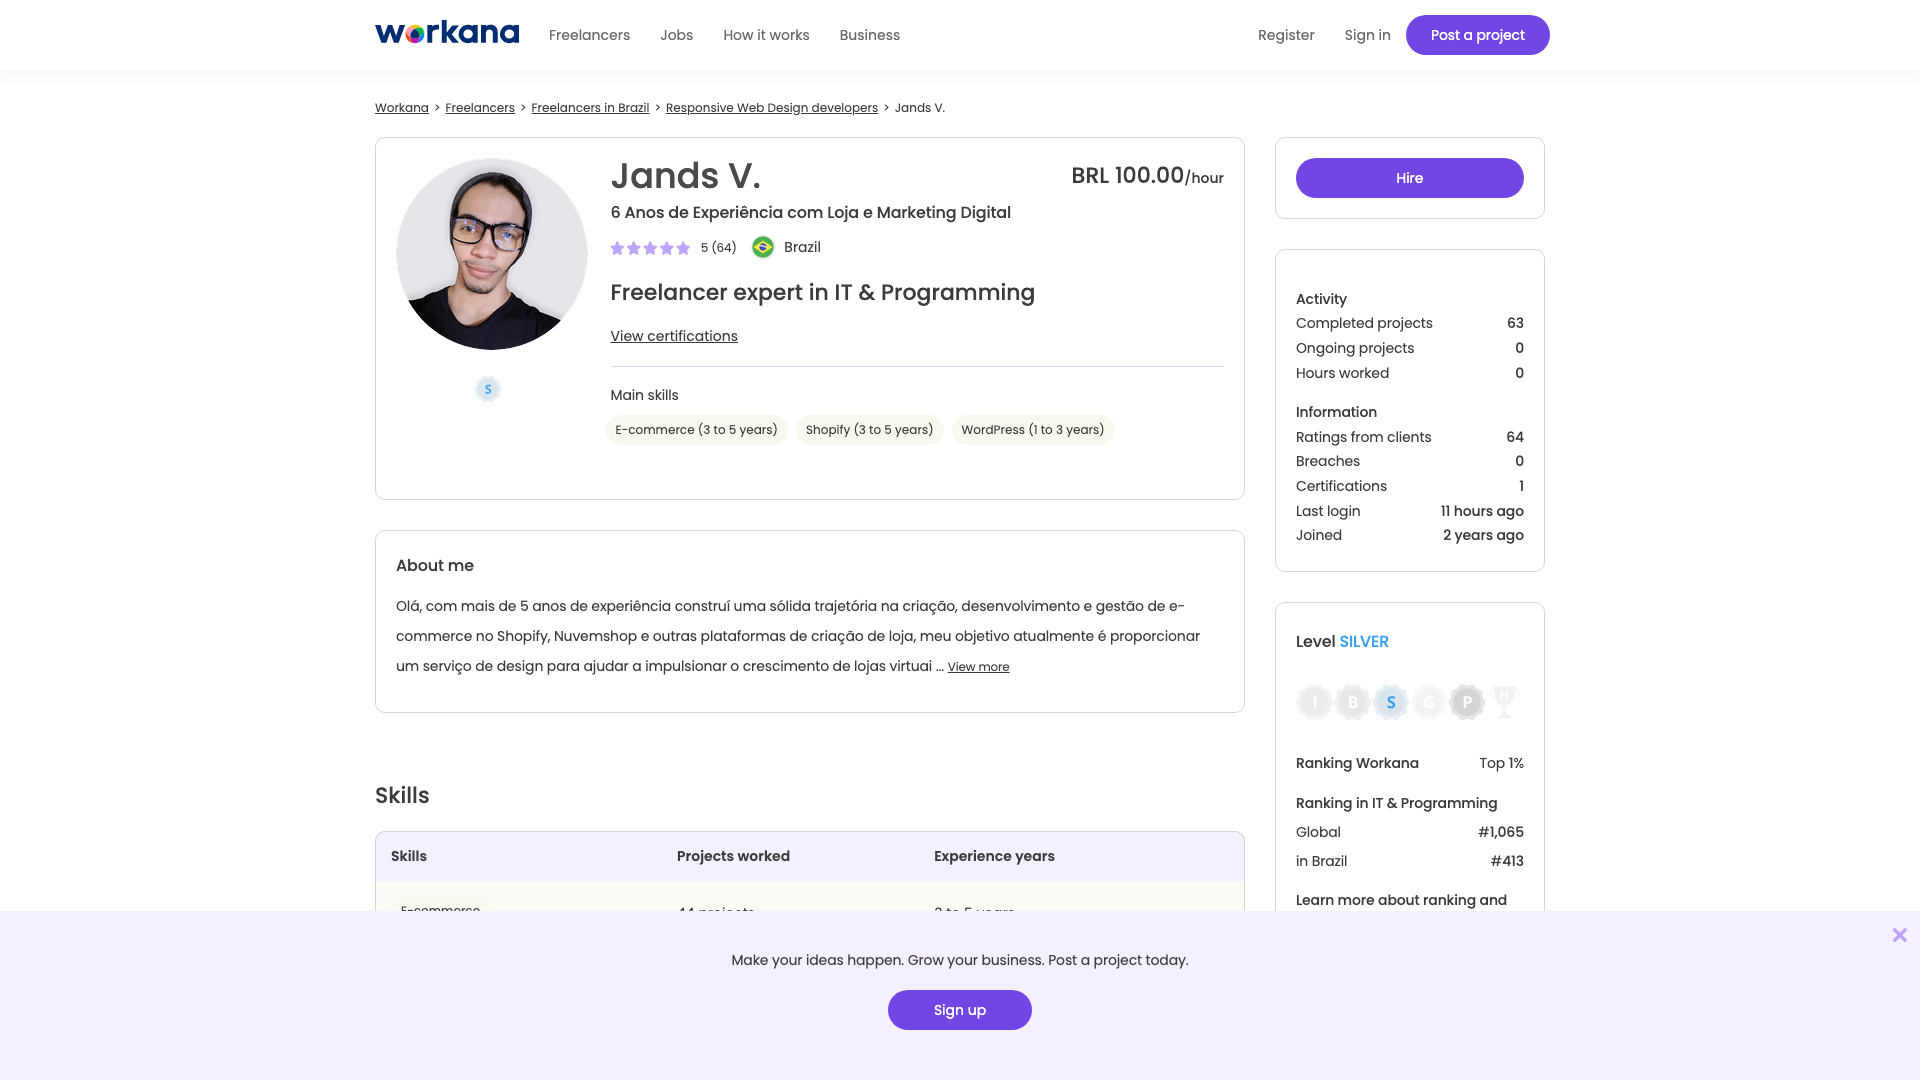Click Jands V. profile photo
This screenshot has width=1920, height=1080.
click(491, 254)
